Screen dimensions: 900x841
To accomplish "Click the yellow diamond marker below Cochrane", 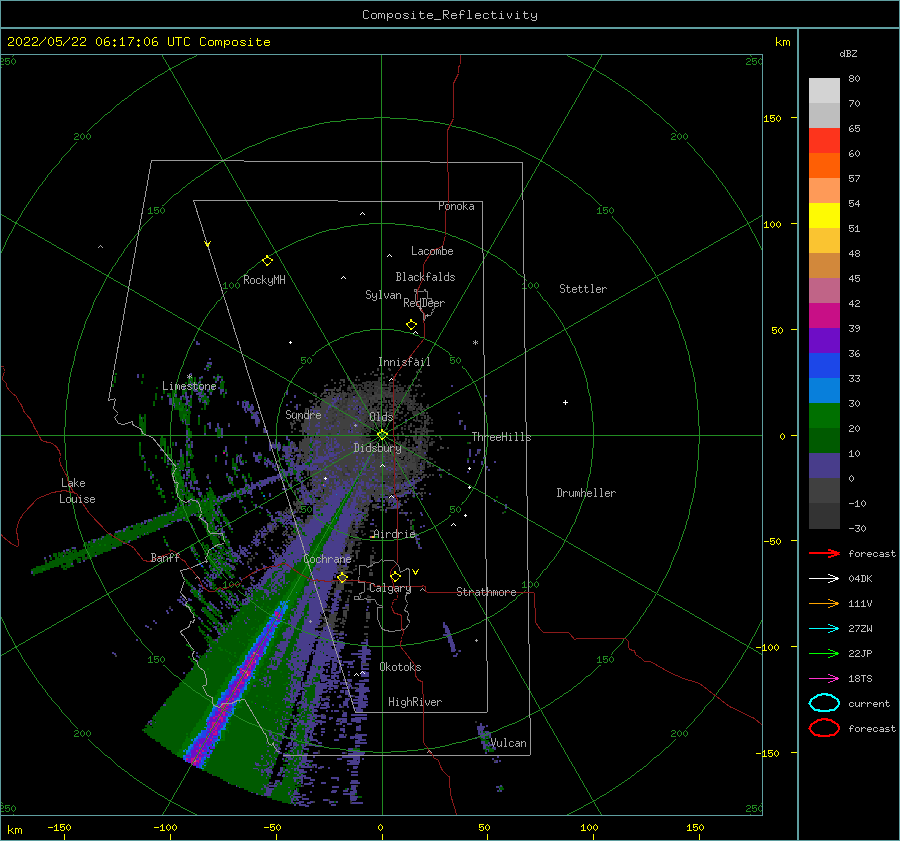I will pyautogui.click(x=342, y=577).
